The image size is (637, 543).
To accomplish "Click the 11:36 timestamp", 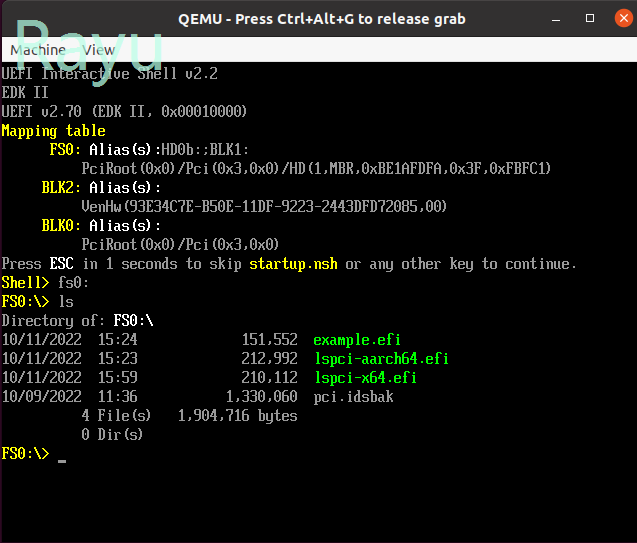I will pos(117,397).
